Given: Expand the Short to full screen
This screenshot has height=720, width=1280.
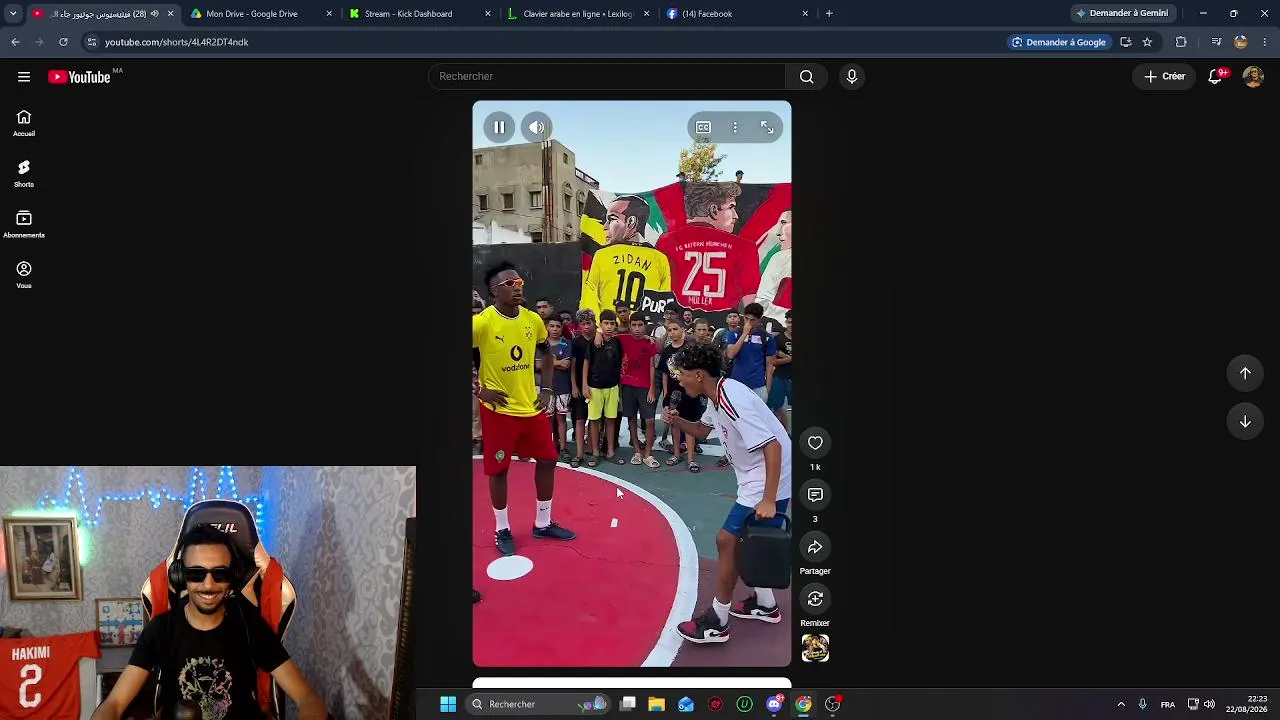Looking at the screenshot, I should [x=767, y=127].
